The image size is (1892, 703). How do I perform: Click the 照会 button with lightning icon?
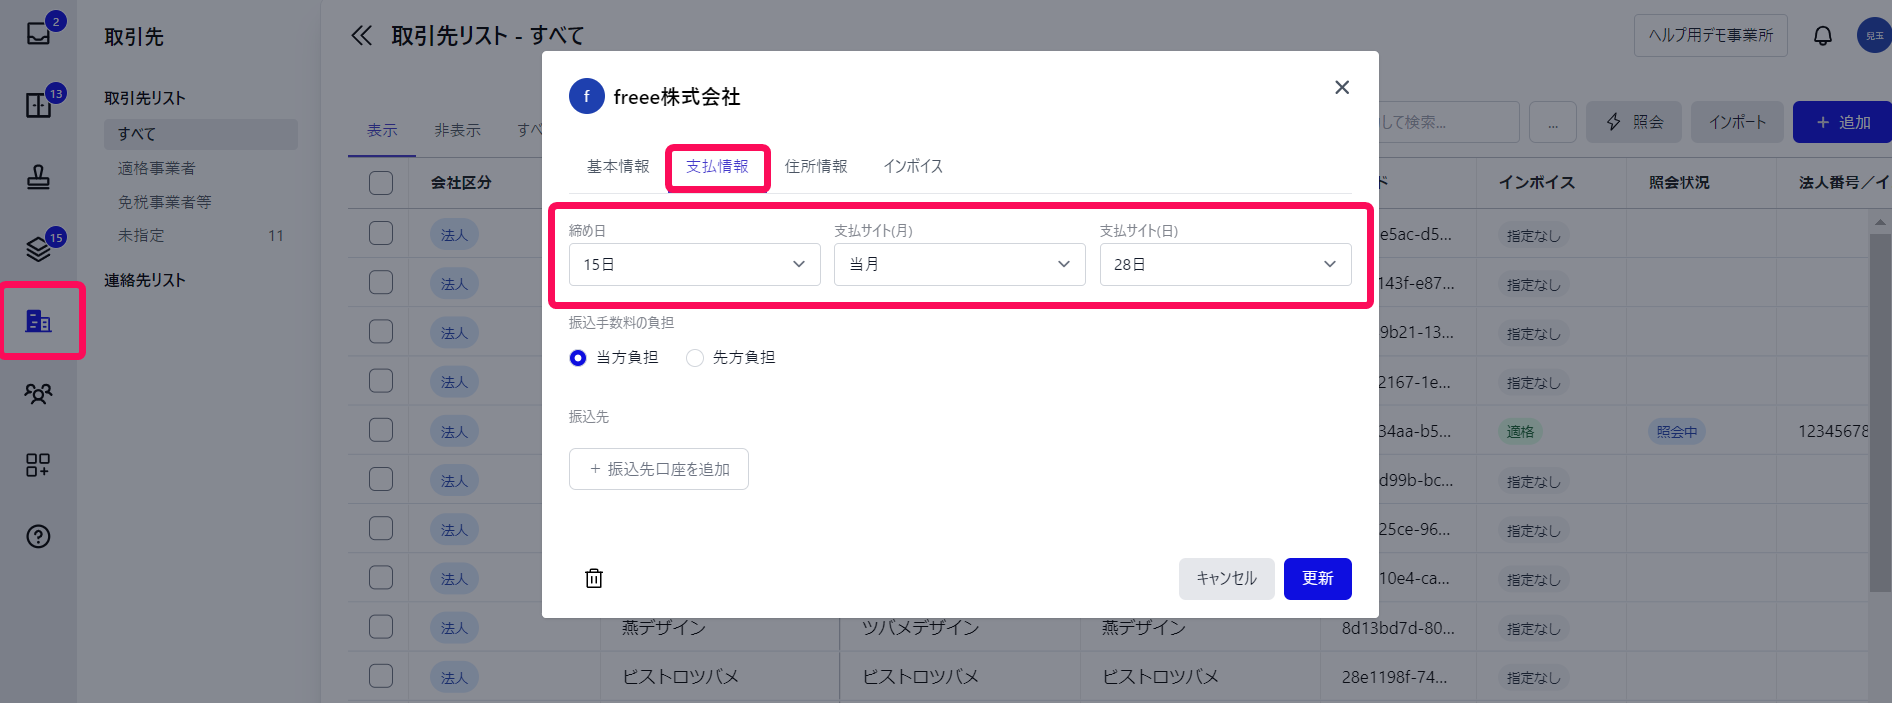(1634, 122)
